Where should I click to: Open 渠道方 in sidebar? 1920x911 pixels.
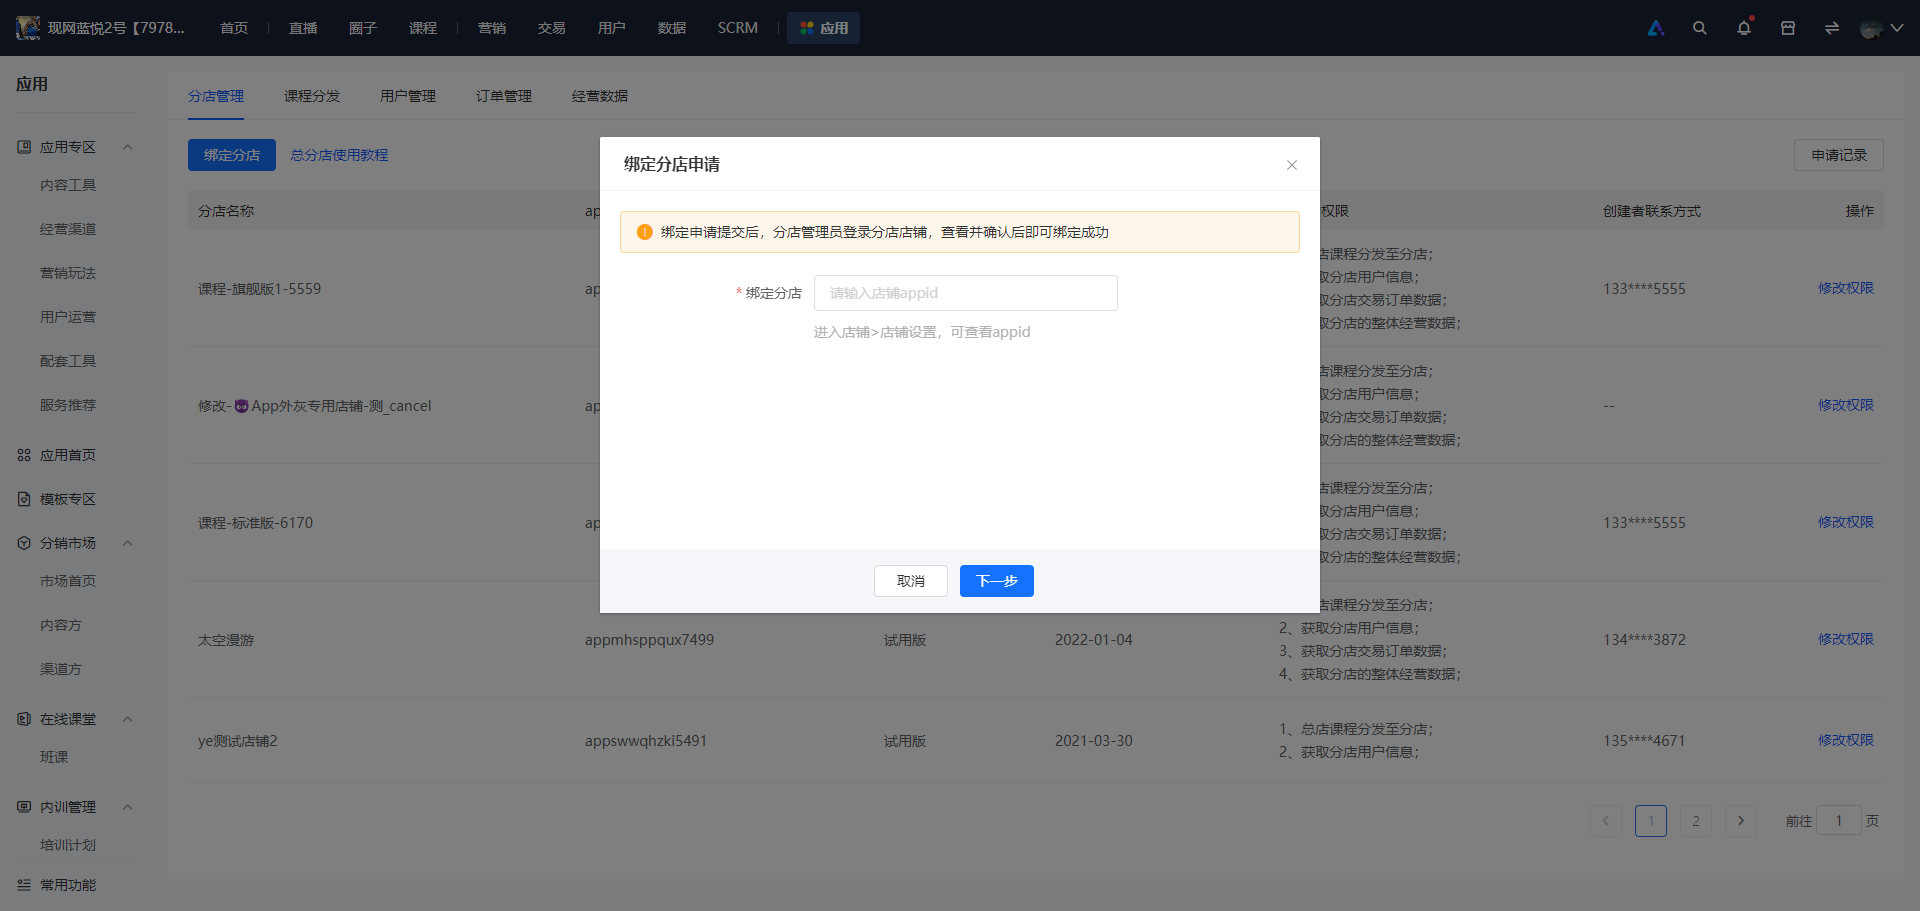(61, 669)
